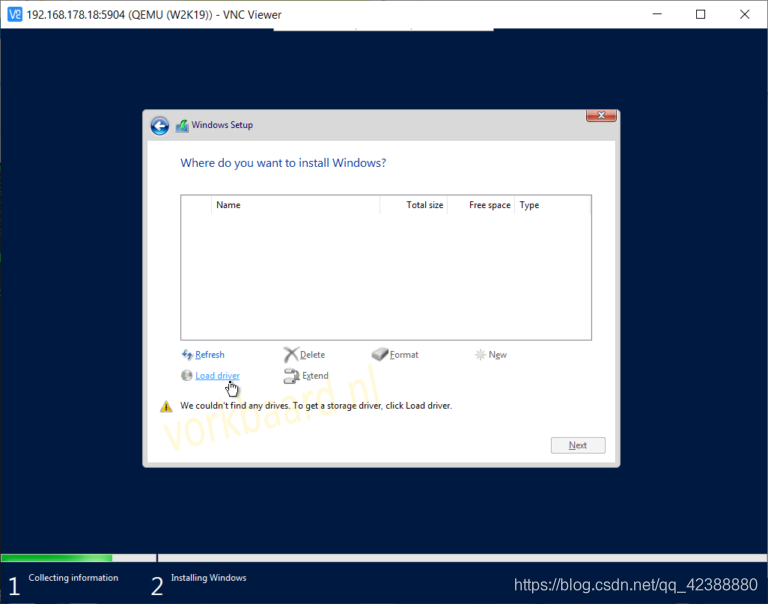768x604 pixels.
Task: Close the VNC Viewer window
Action: pos(744,14)
